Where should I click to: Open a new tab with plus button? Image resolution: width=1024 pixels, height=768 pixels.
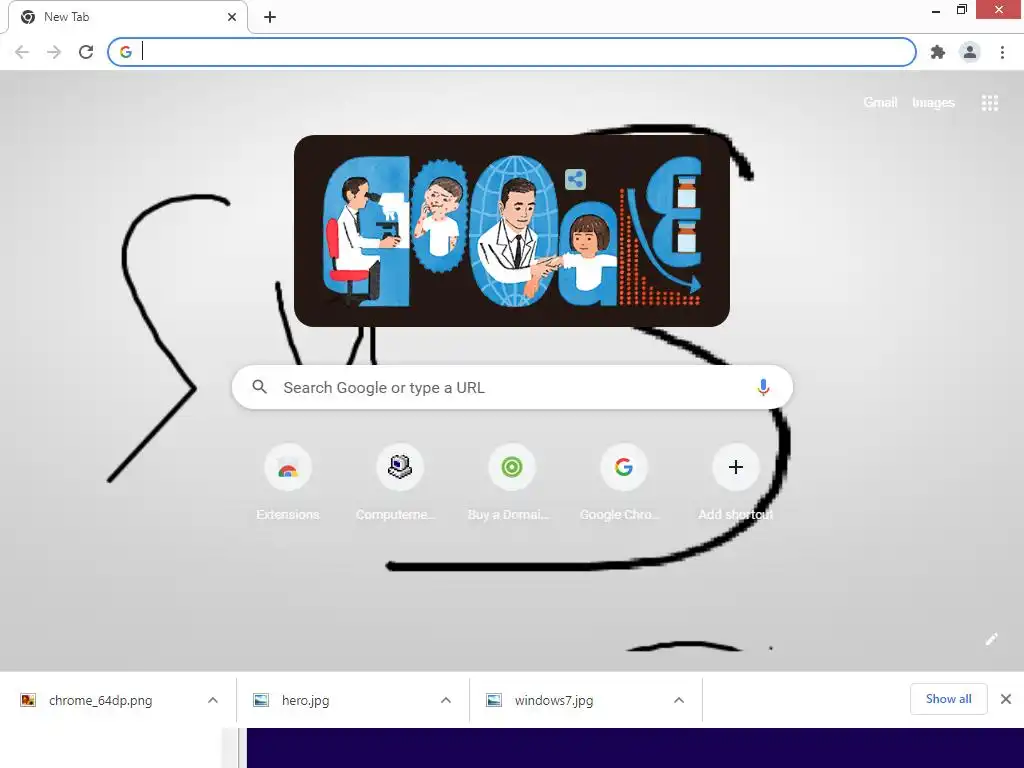[270, 17]
